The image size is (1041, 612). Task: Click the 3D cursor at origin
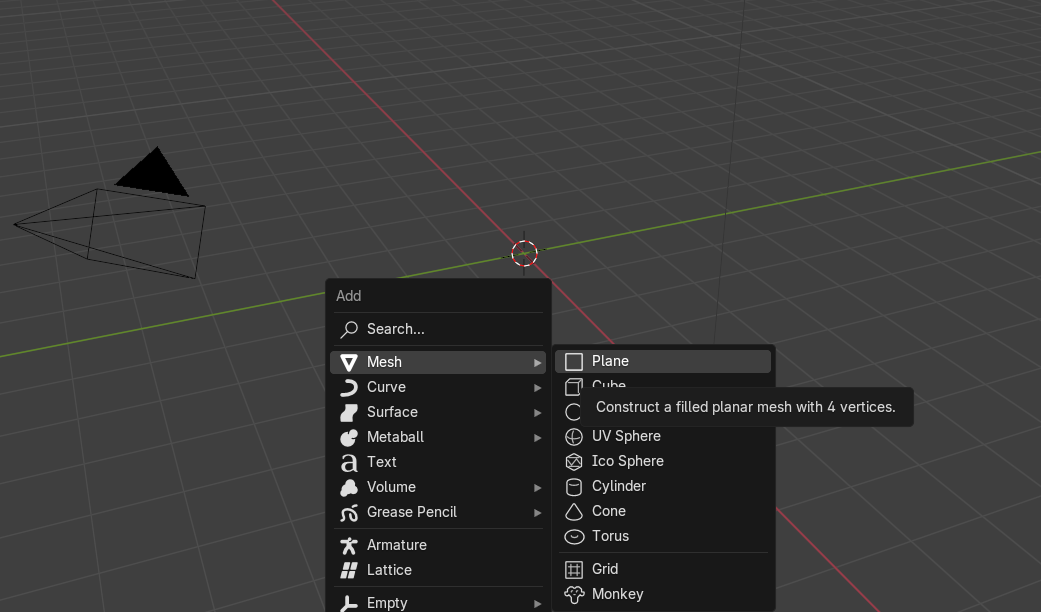(x=524, y=254)
